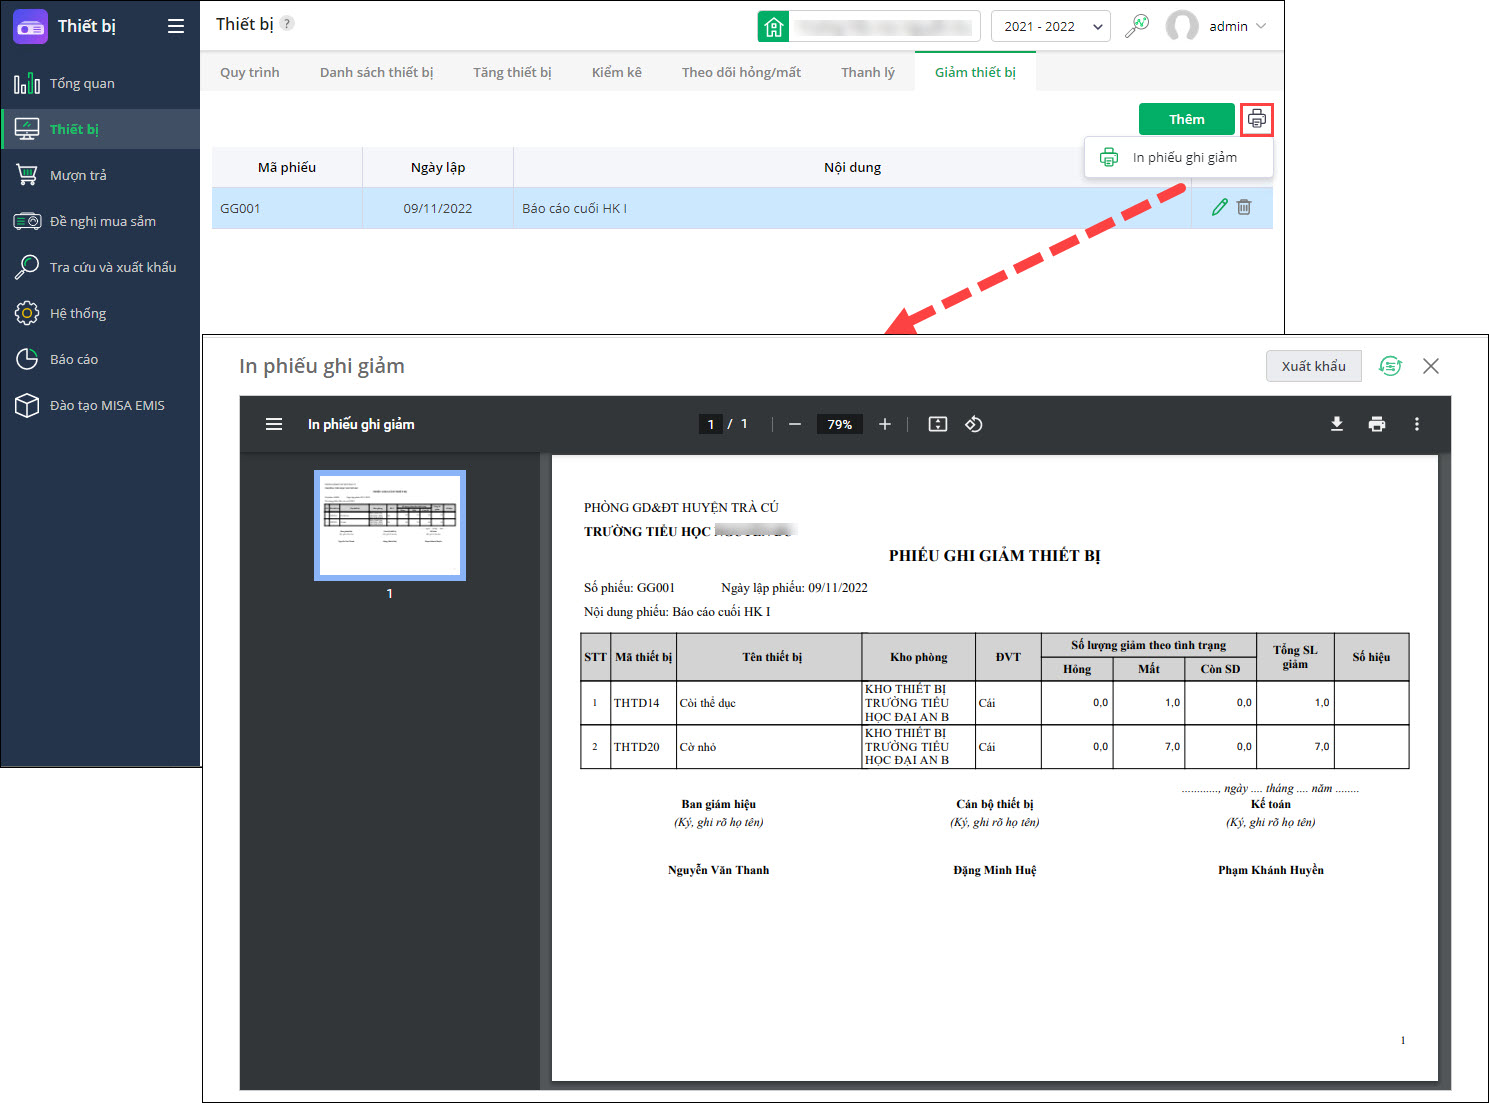Click the hamburger menu in sidebar header
This screenshot has width=1489, height=1103.
coord(176,26)
